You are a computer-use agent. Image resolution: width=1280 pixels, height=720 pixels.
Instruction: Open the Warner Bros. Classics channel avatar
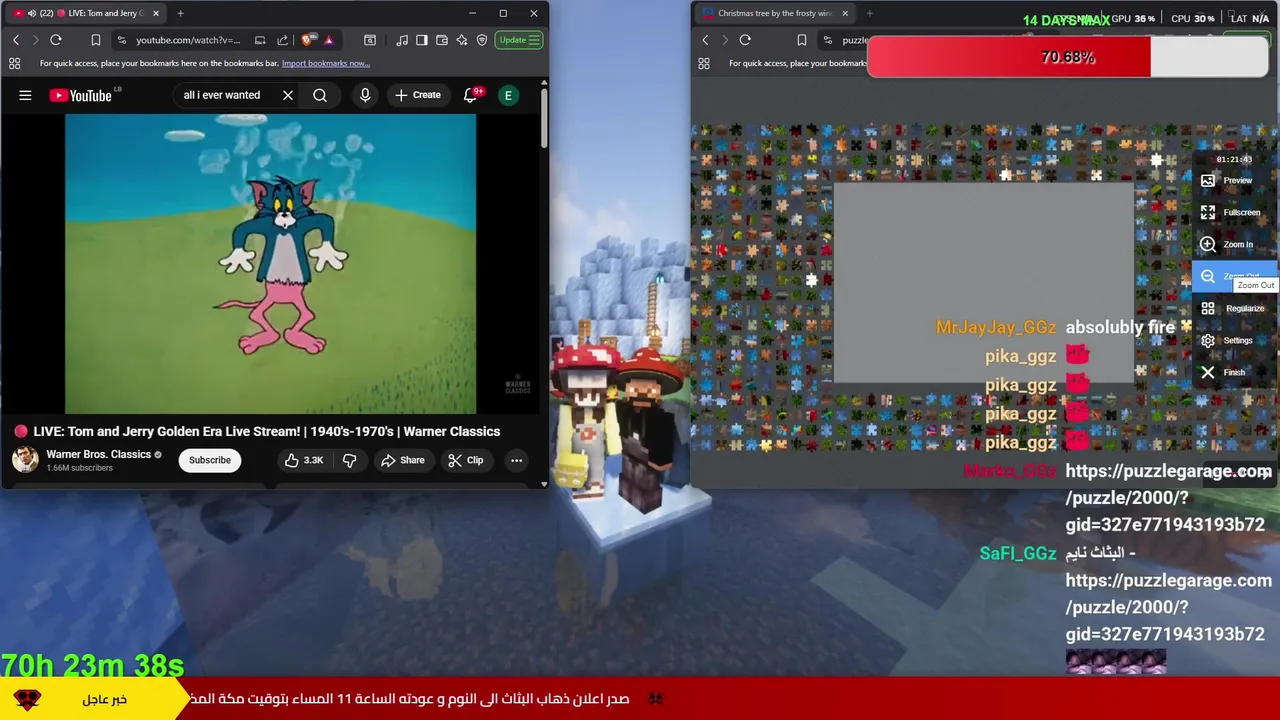tap(25, 459)
